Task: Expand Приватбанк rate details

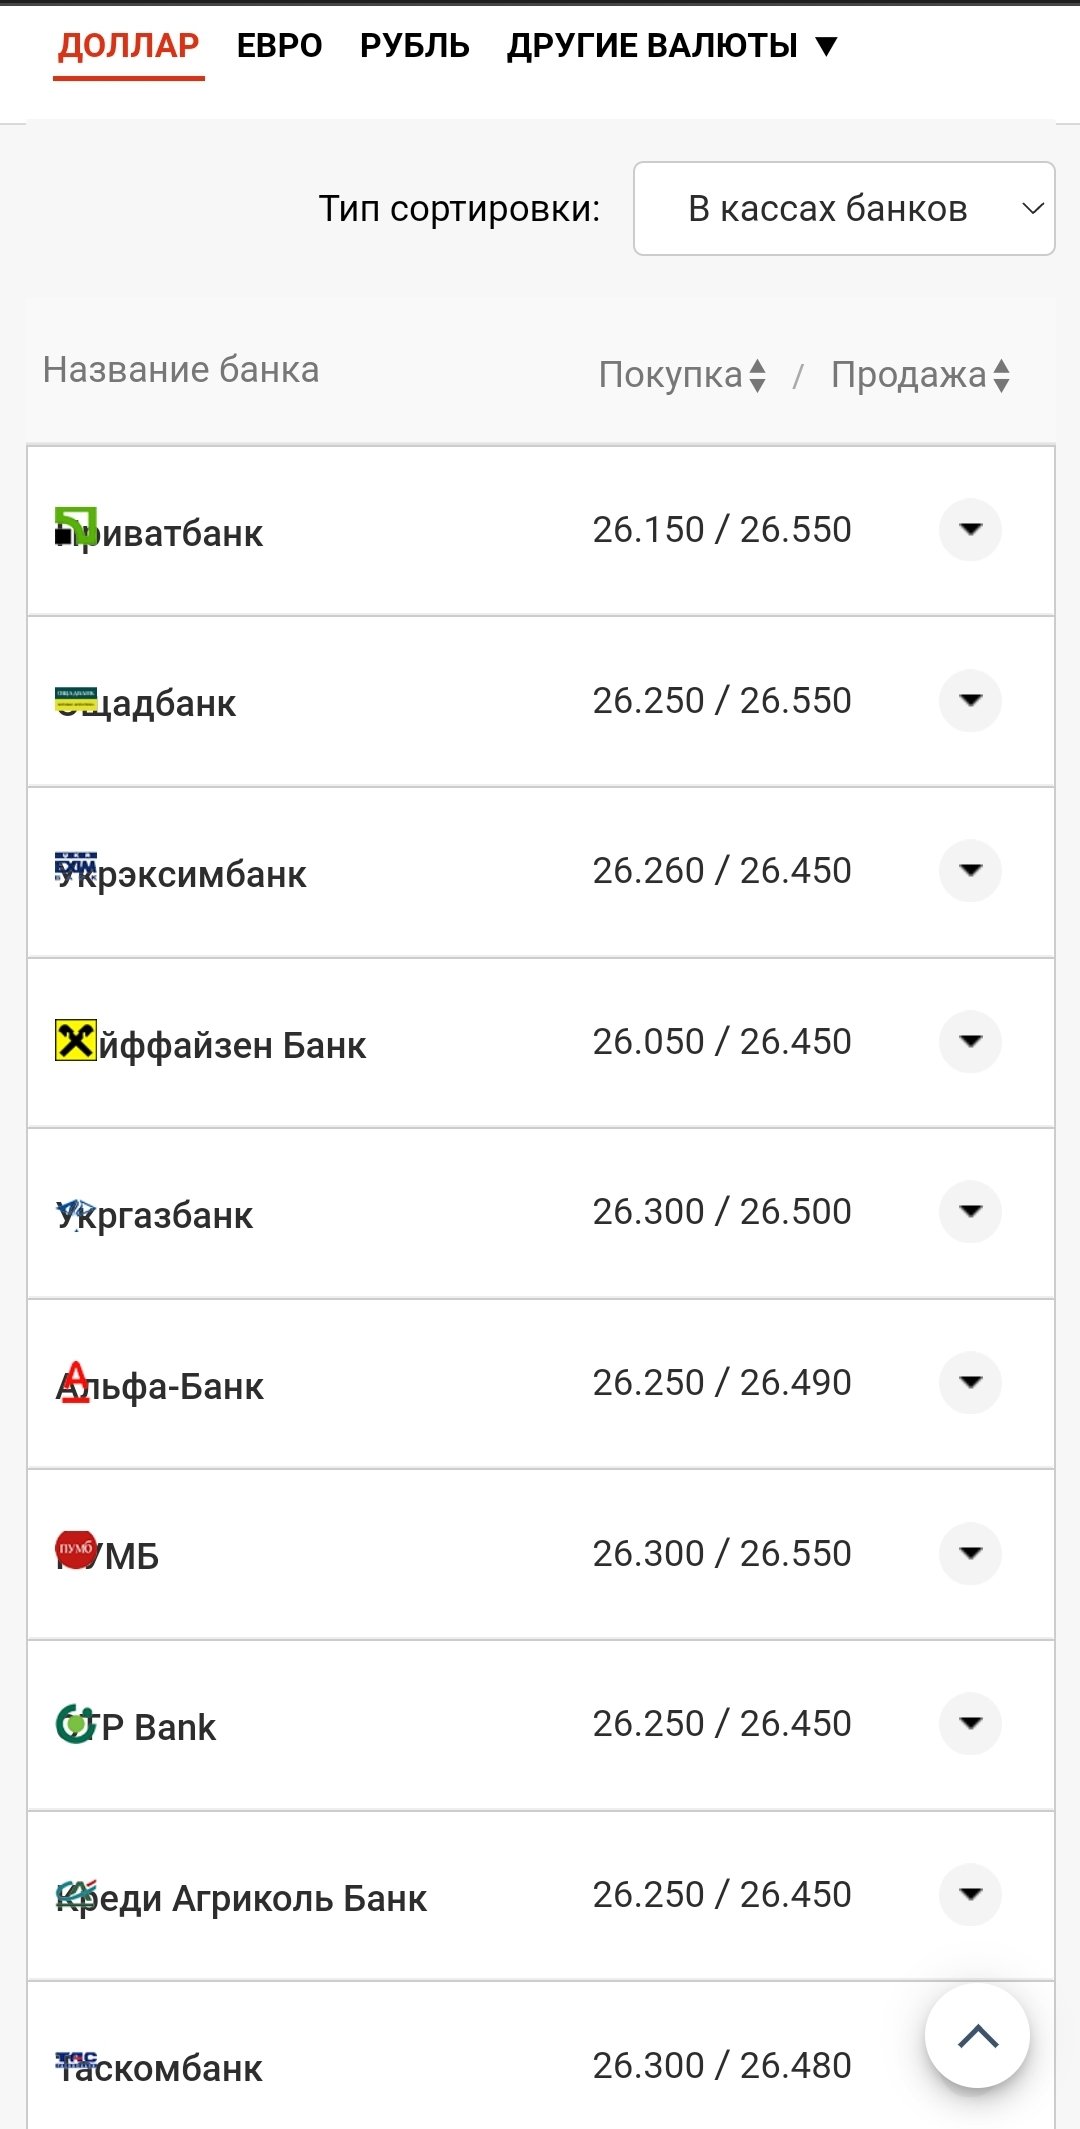Action: [970, 529]
